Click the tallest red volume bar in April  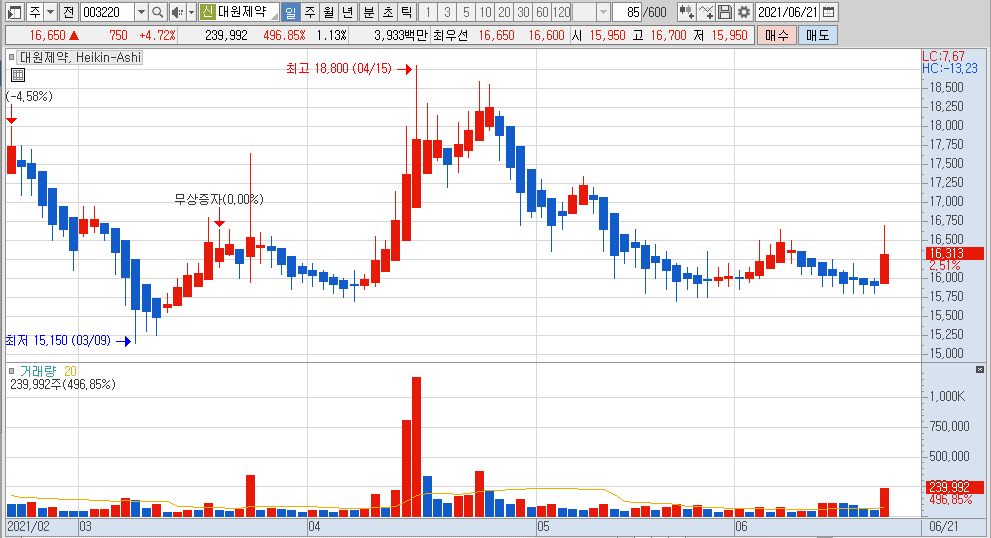[x=416, y=446]
